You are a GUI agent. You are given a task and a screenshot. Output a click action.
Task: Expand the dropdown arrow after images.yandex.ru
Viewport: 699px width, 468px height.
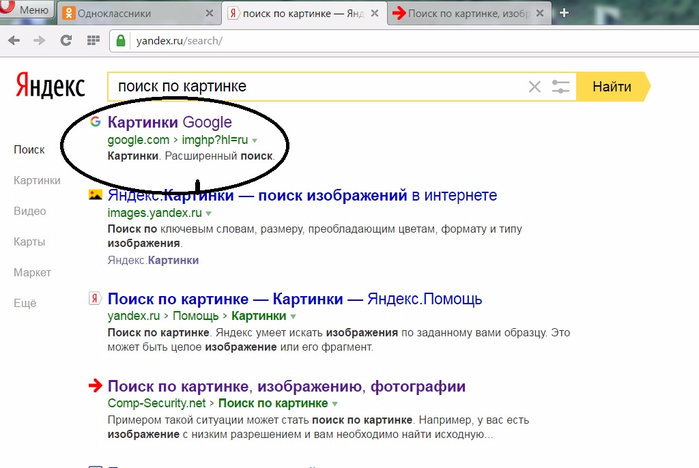tap(208, 213)
